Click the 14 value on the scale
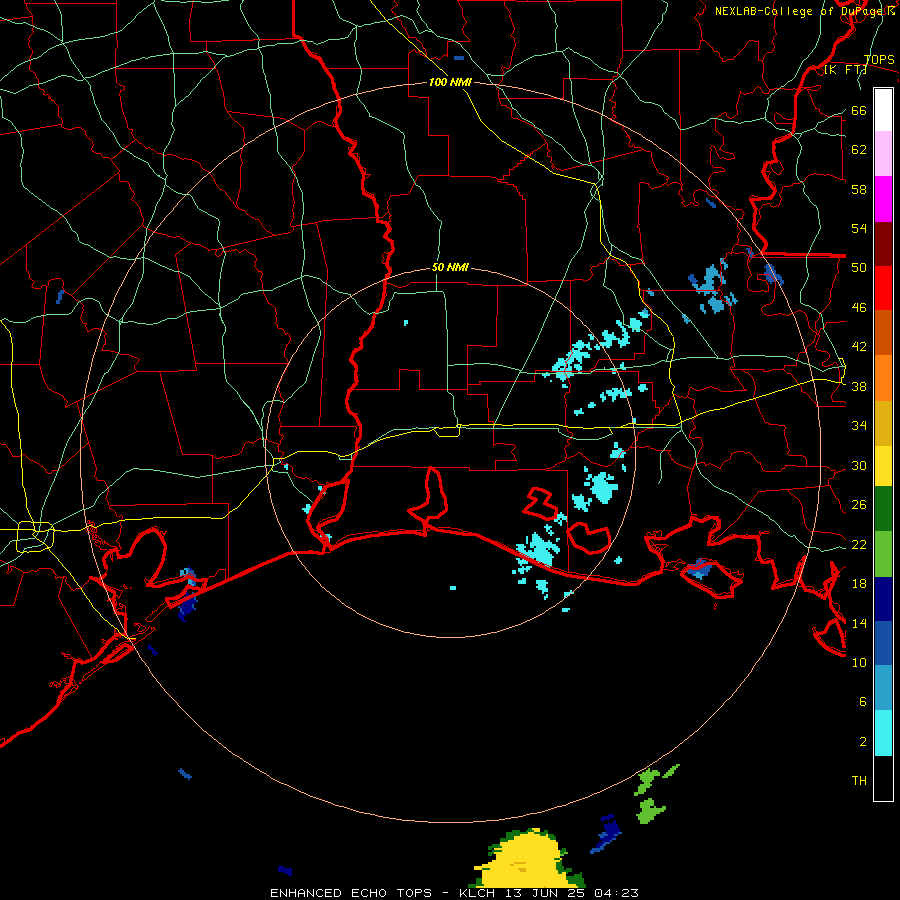 (x=859, y=623)
